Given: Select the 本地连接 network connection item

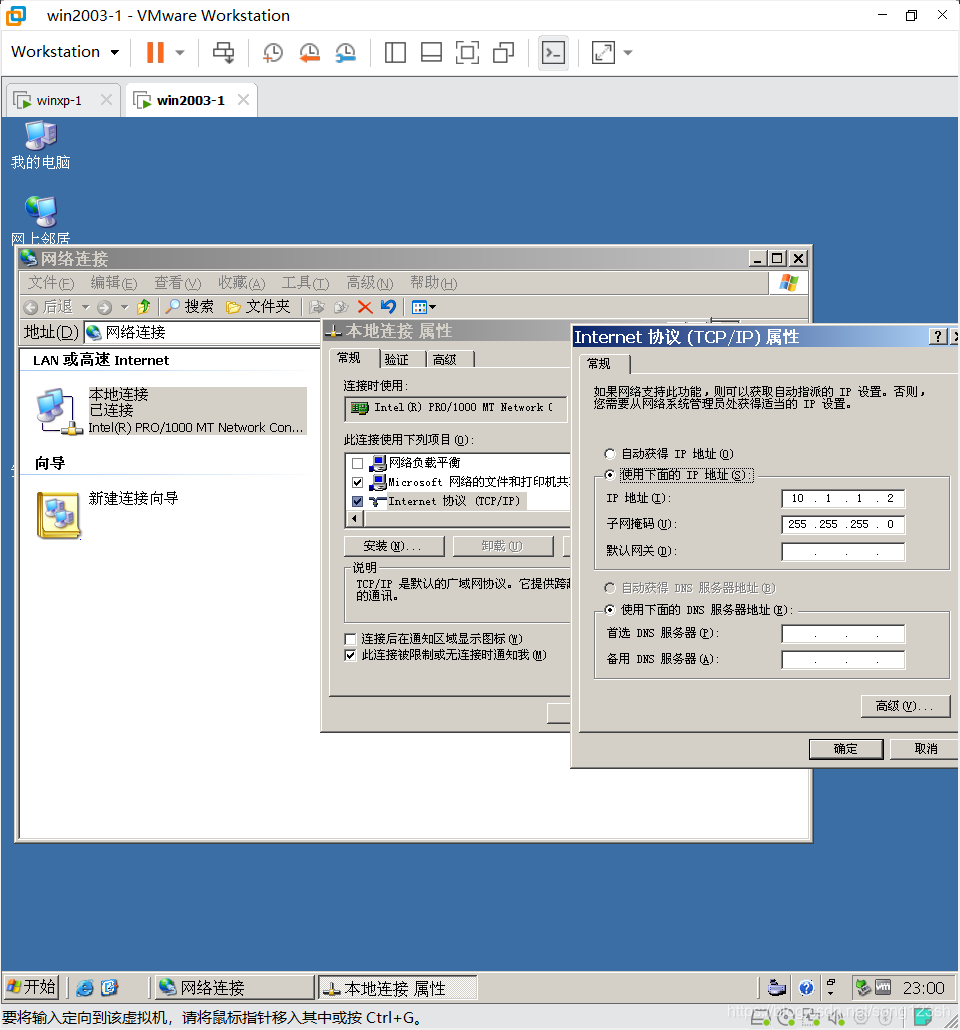Looking at the screenshot, I should click(x=171, y=411).
